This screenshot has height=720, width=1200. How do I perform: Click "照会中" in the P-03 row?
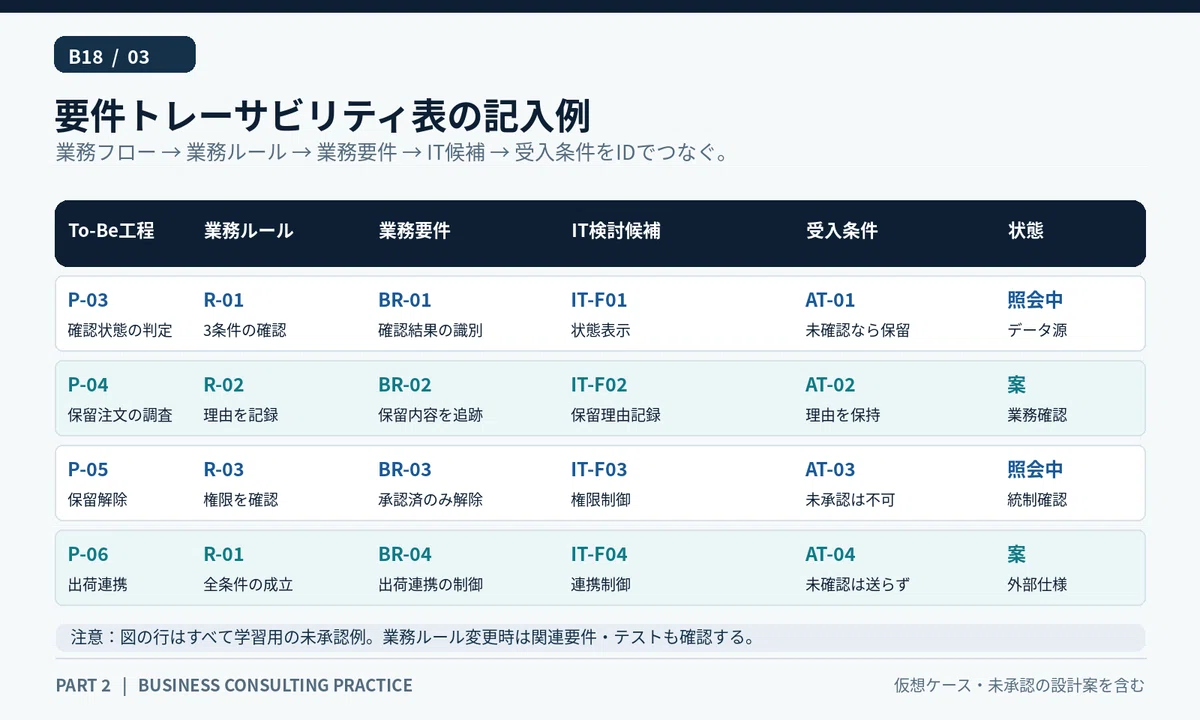pyautogui.click(x=1035, y=300)
